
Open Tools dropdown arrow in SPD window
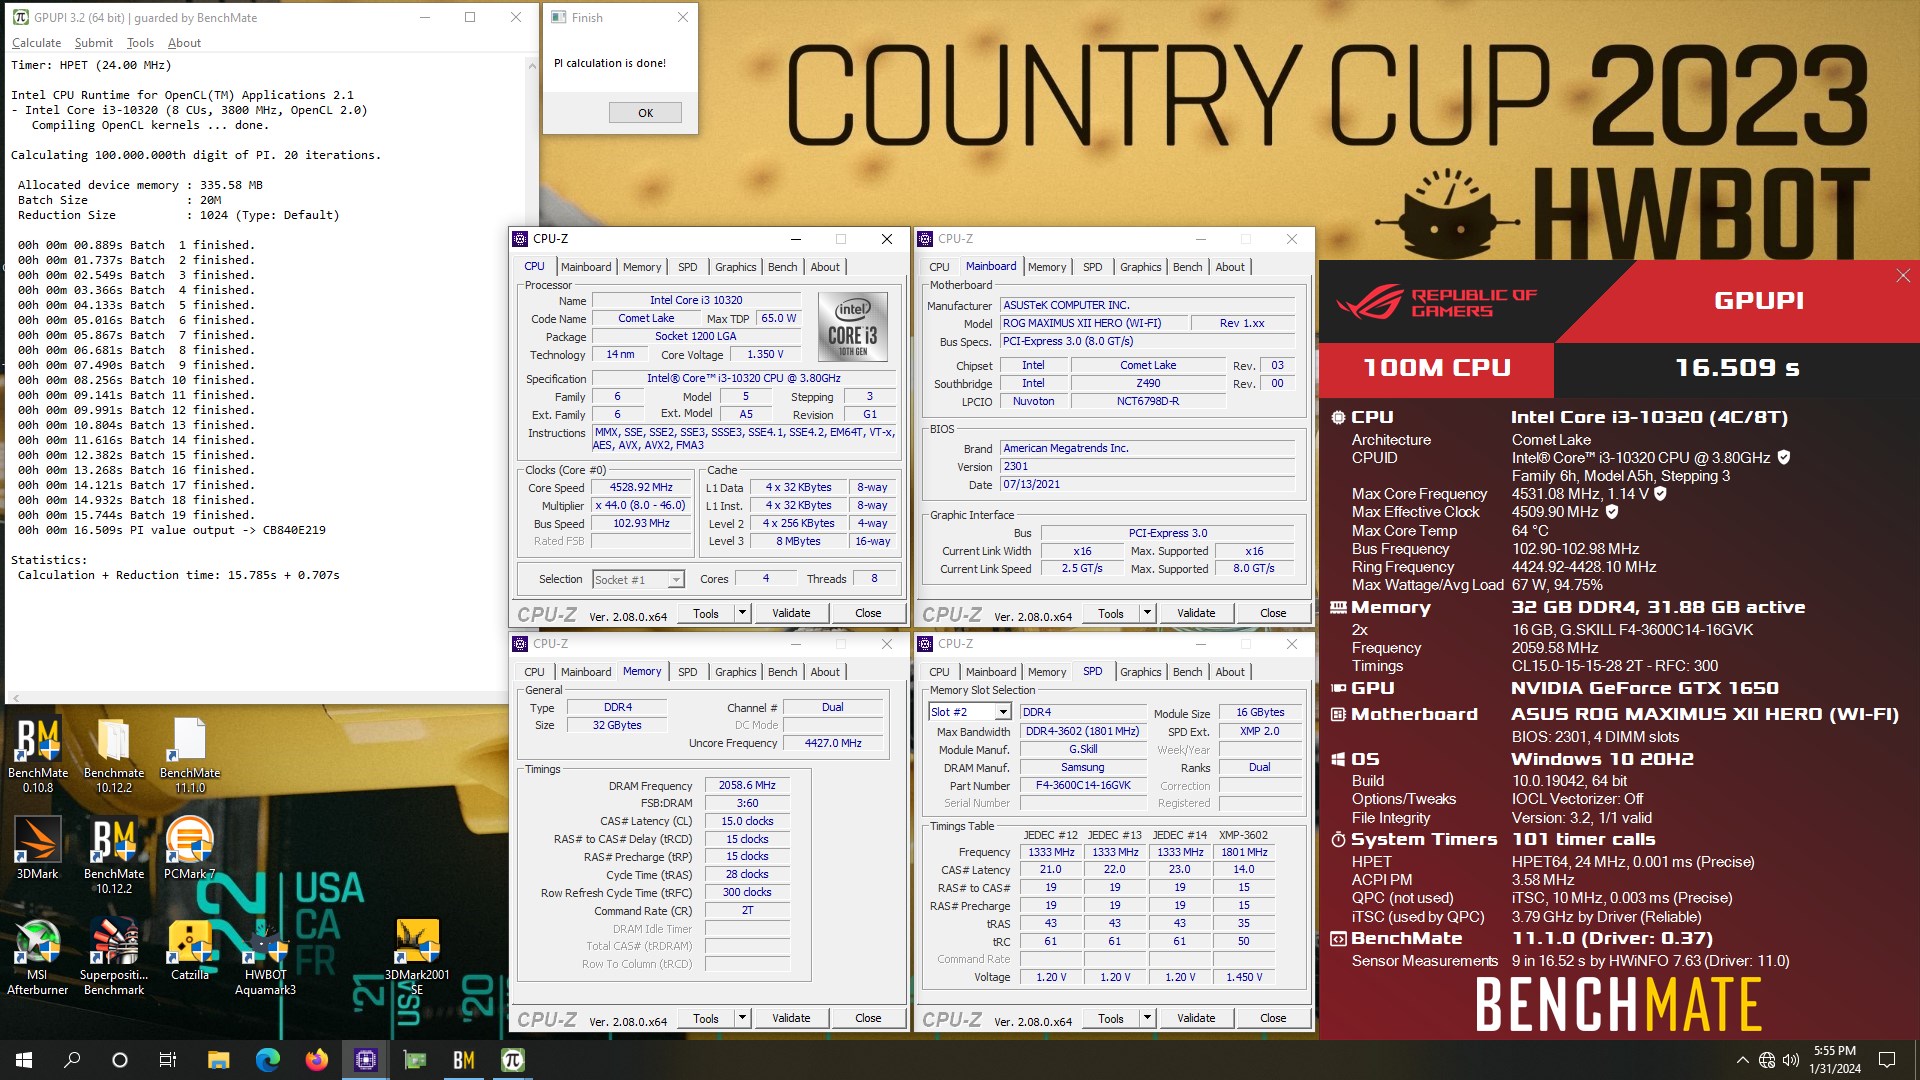point(1147,1018)
